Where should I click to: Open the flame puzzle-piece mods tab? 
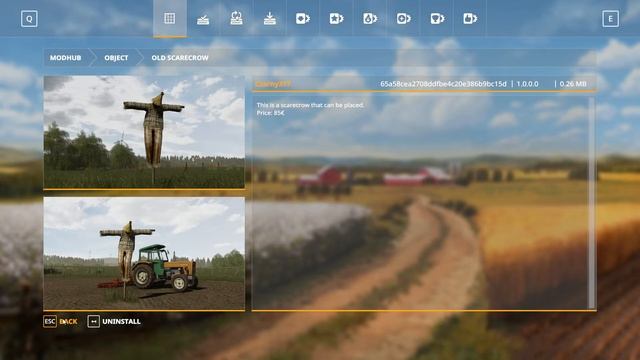point(370,18)
